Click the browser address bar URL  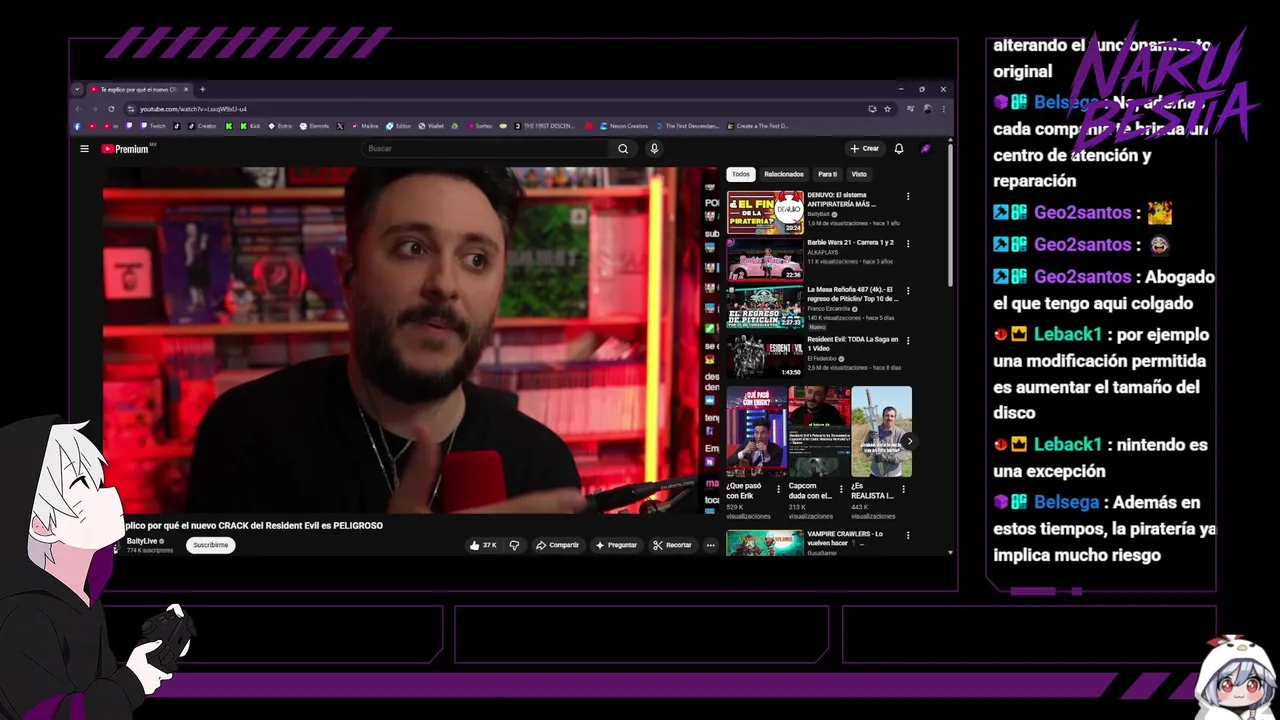click(193, 109)
